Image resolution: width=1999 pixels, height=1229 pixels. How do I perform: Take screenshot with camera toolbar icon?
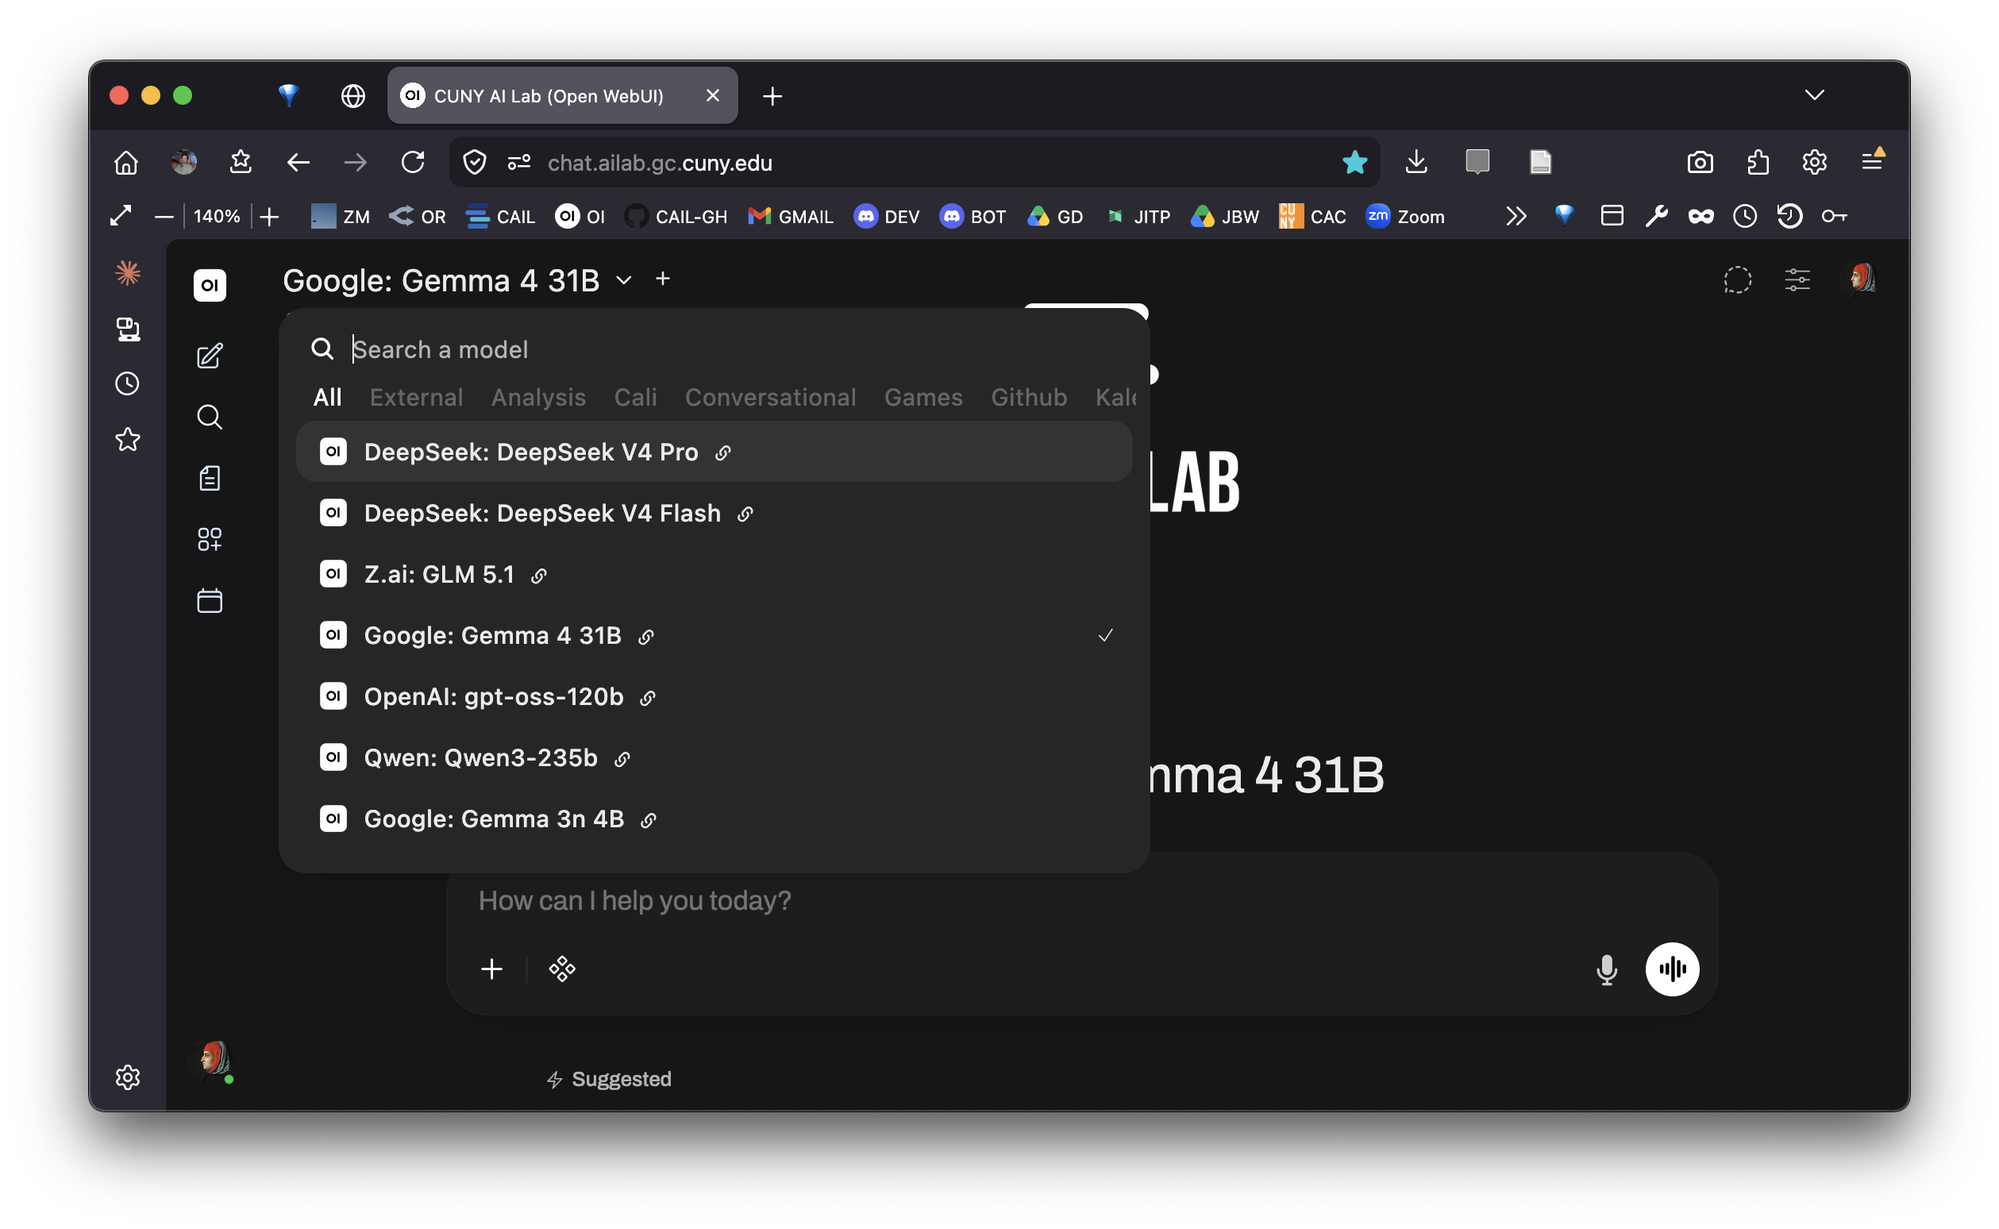[x=1700, y=162]
